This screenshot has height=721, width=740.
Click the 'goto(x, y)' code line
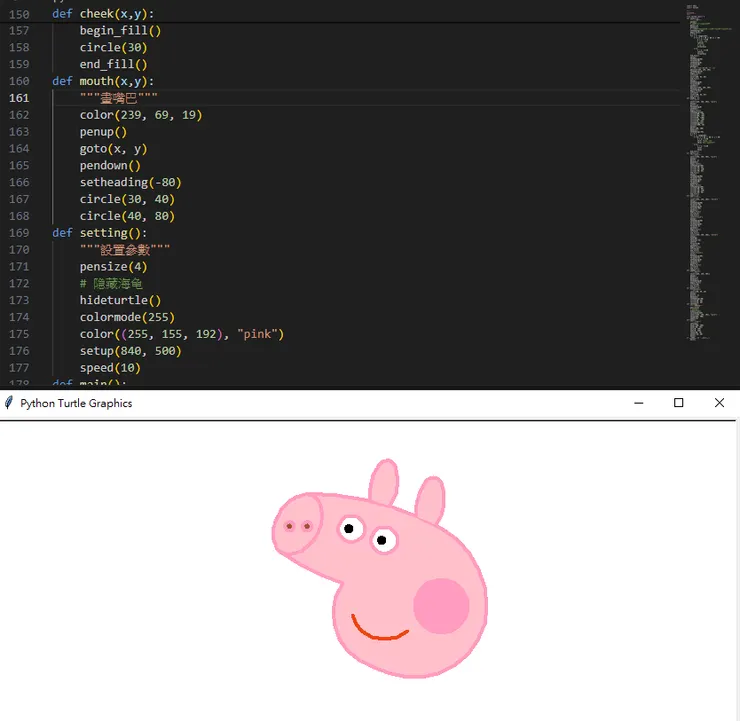point(113,149)
